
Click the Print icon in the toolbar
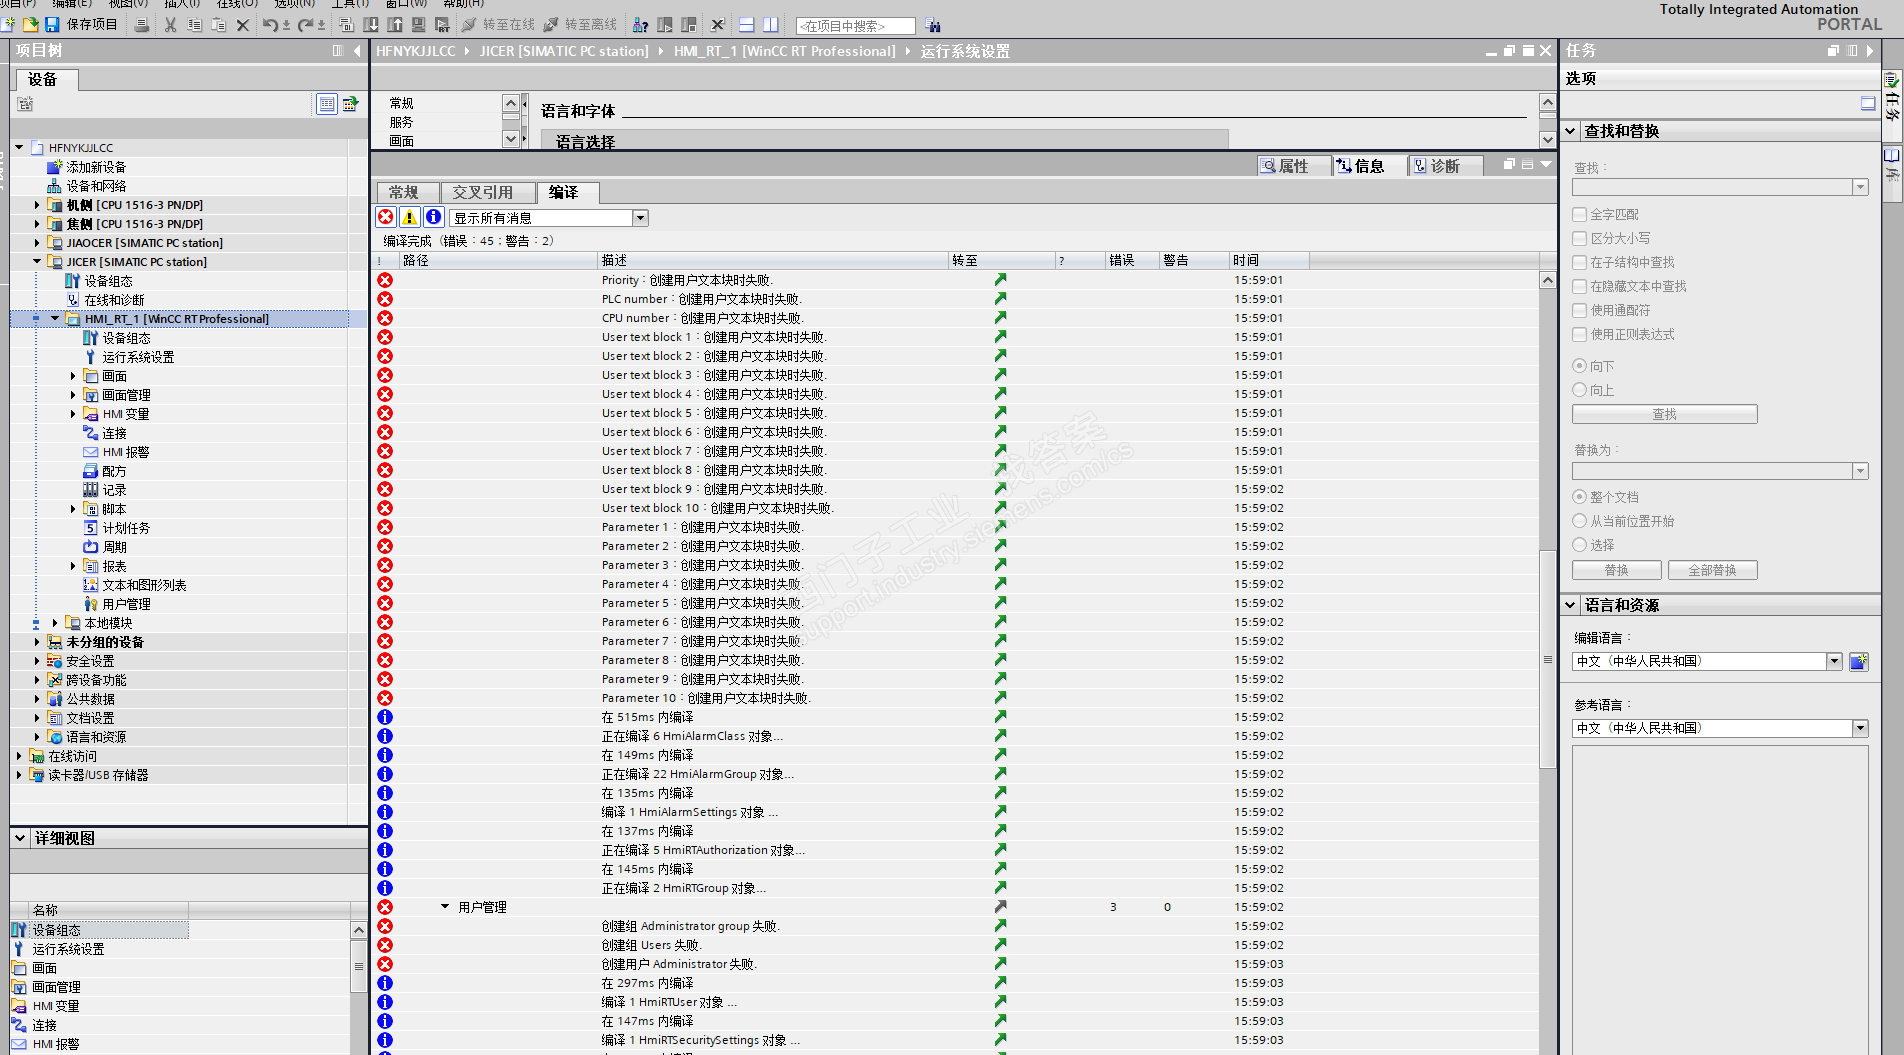coord(142,25)
